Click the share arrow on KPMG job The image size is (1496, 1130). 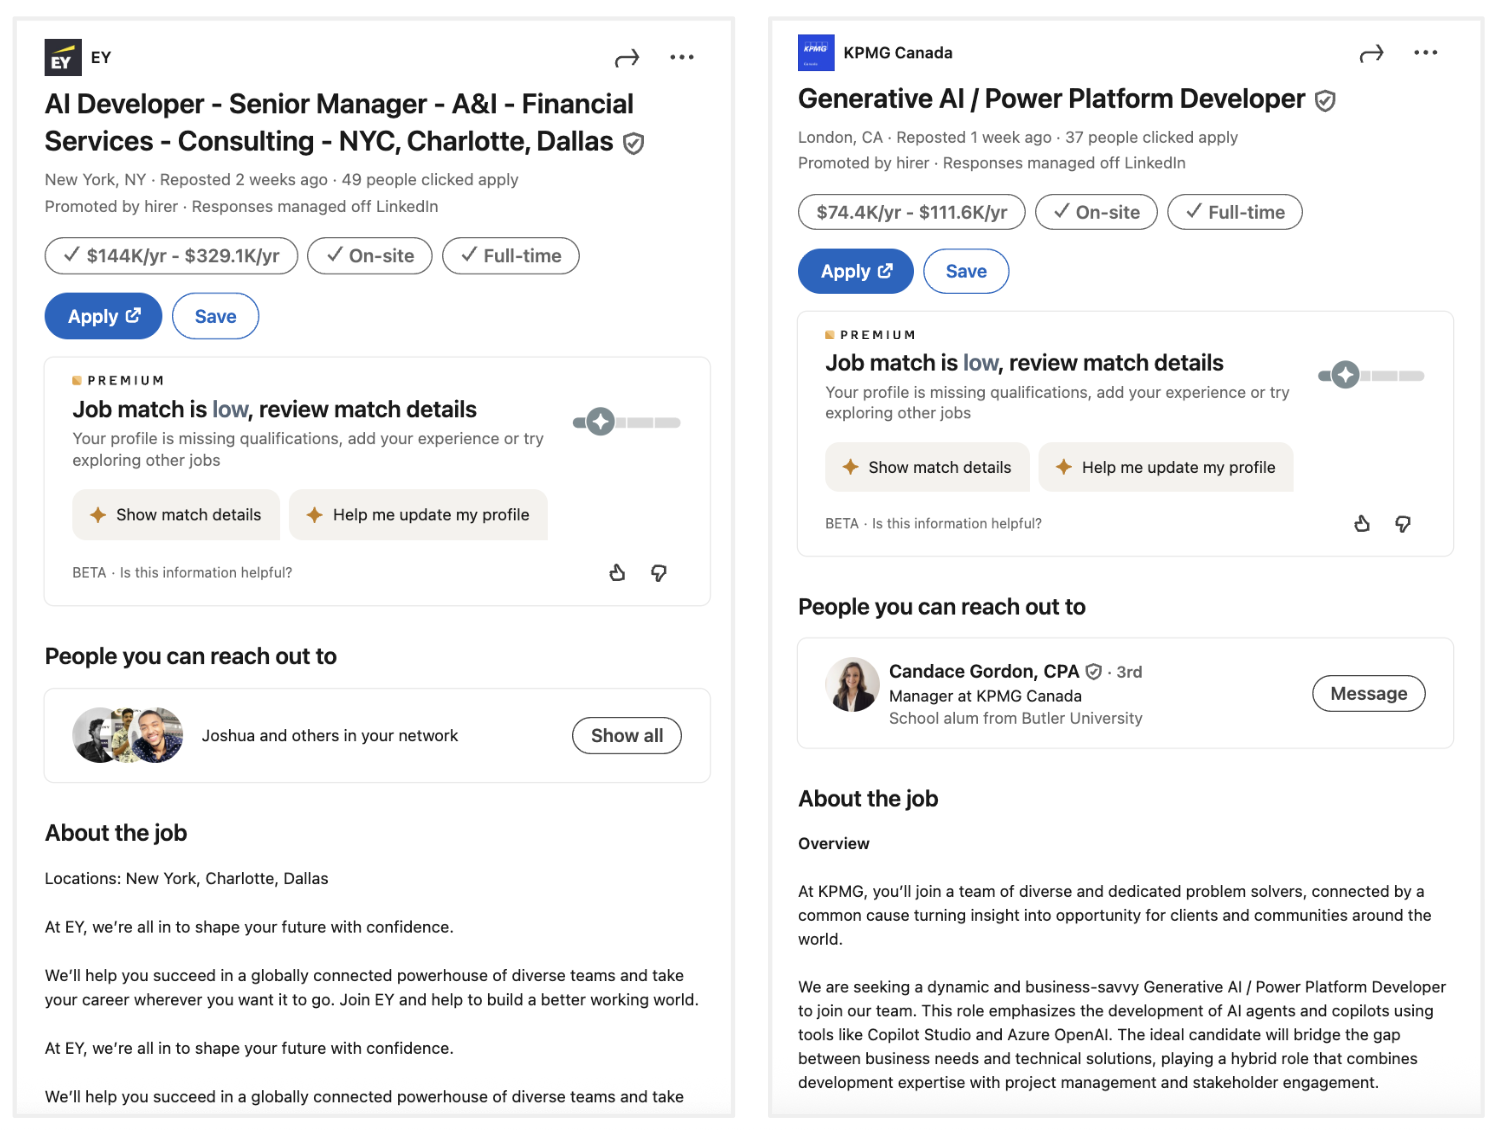(x=1372, y=54)
